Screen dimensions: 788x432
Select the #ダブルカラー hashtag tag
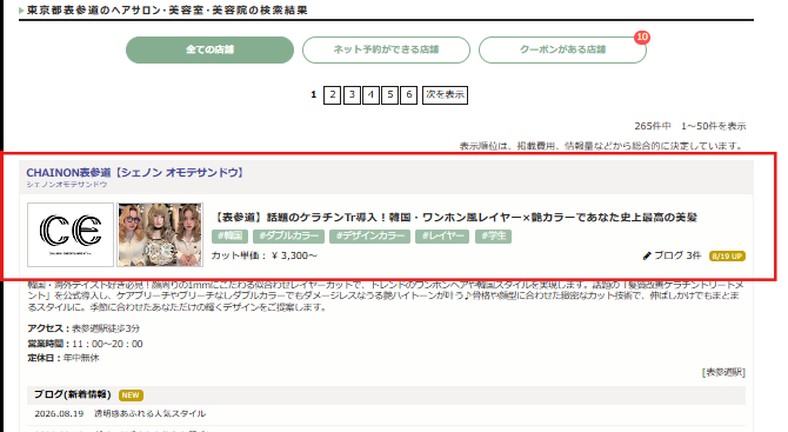point(289,236)
